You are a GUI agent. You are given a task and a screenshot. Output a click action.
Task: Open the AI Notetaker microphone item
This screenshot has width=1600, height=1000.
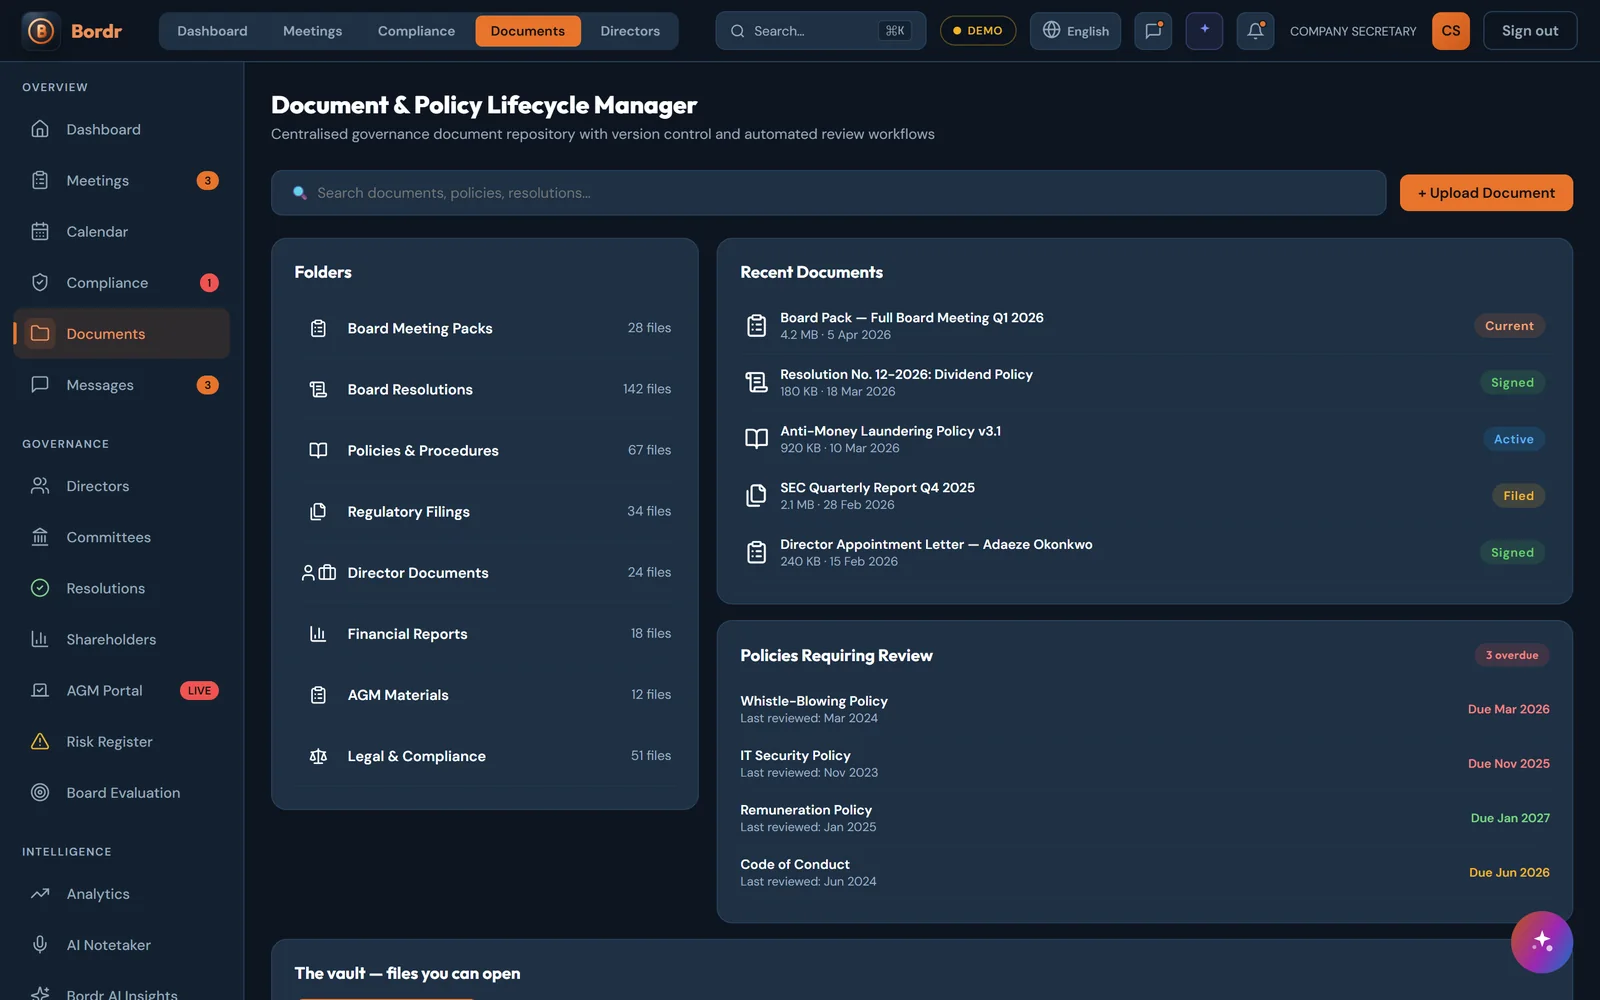(x=121, y=944)
